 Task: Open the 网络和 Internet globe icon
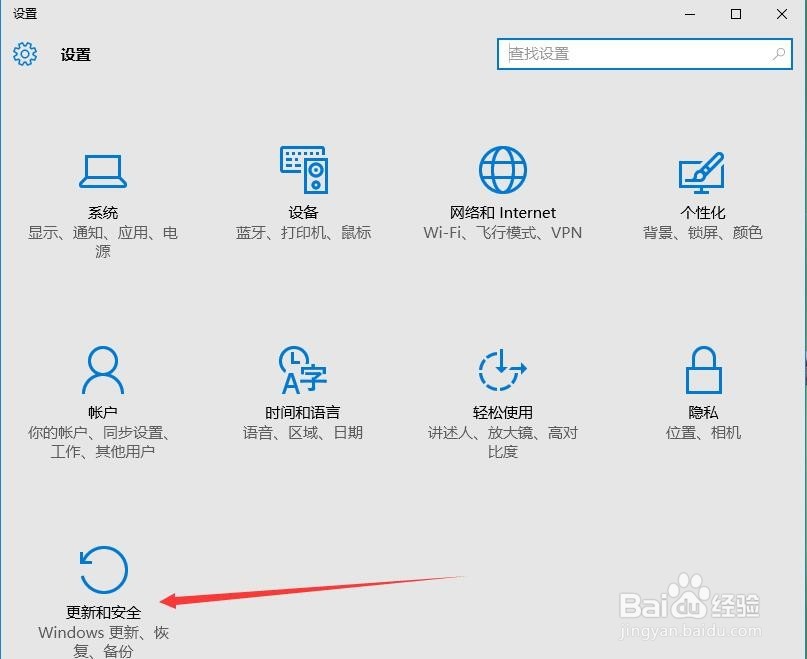pyautogui.click(x=502, y=170)
